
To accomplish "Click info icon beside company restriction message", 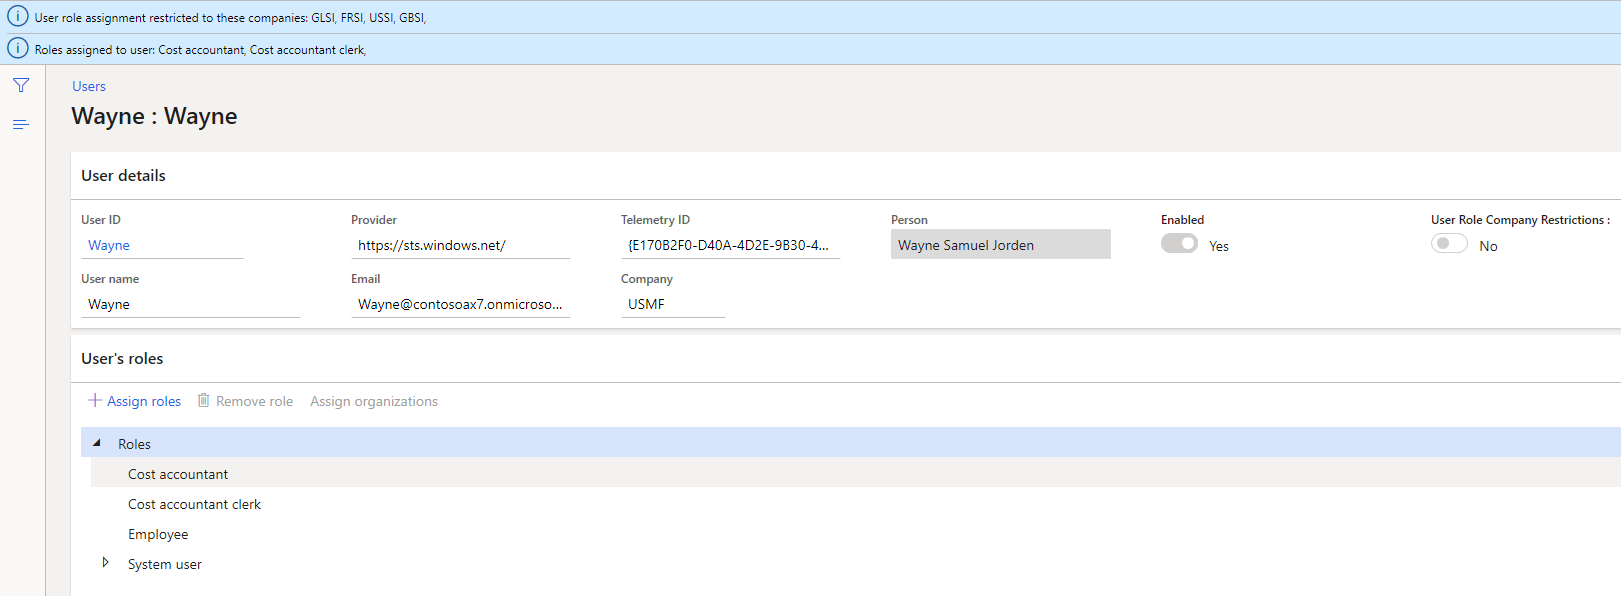I will (18, 16).
